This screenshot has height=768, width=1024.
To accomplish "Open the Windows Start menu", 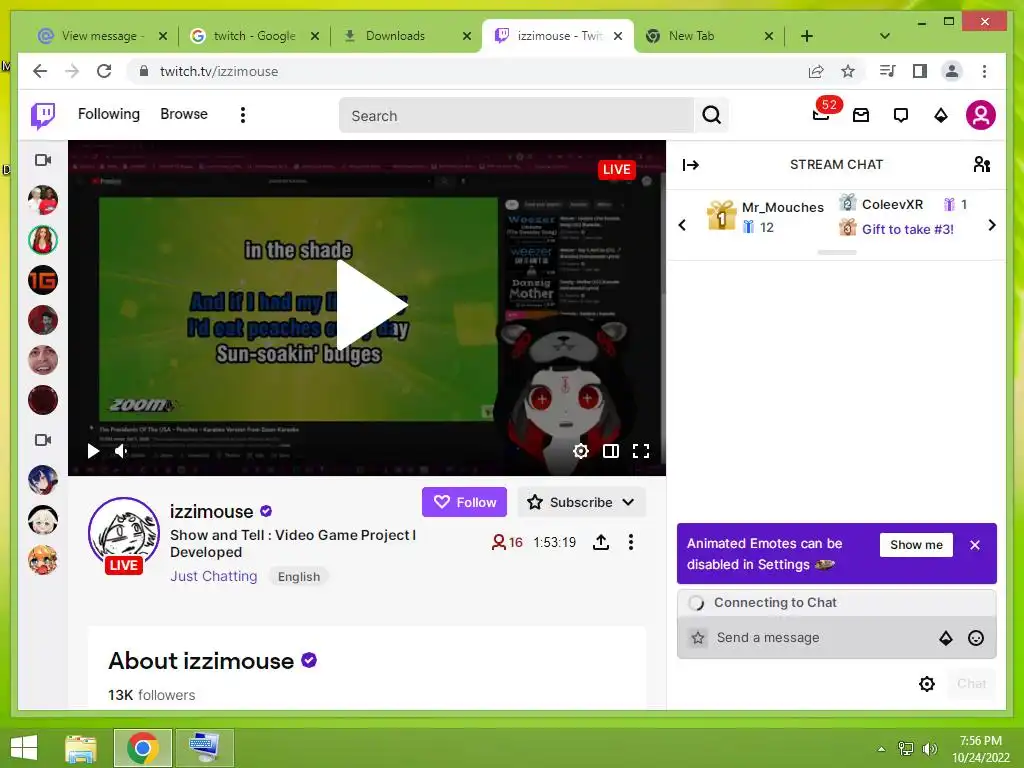I will pos(24,748).
